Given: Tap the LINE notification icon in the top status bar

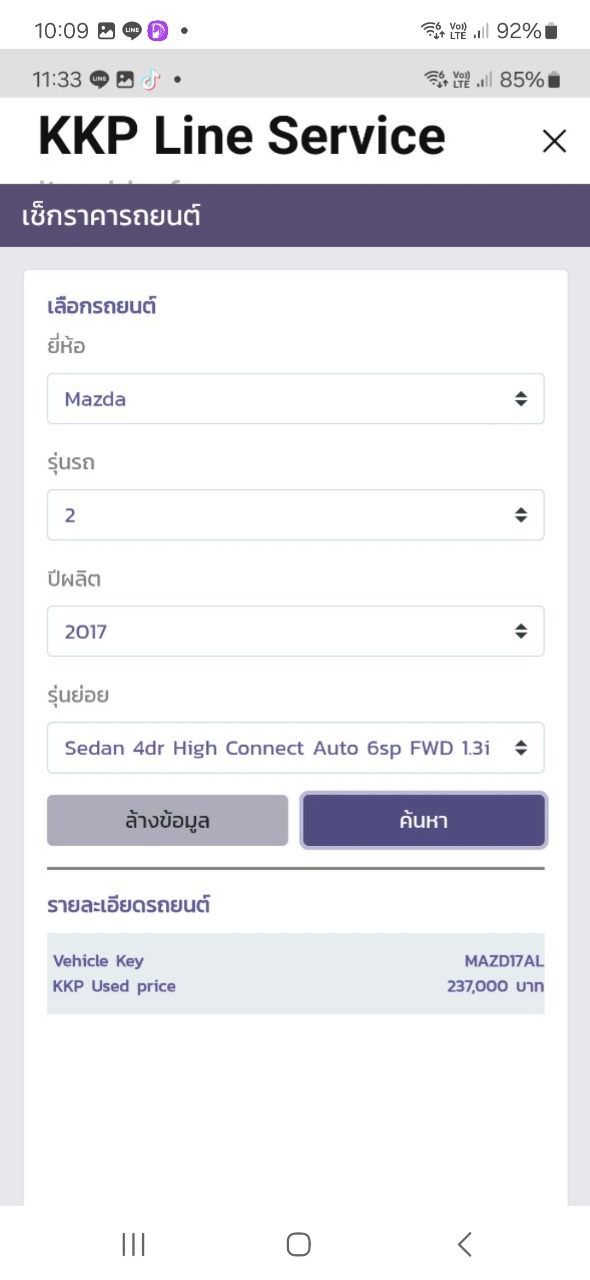Looking at the screenshot, I should pyautogui.click(x=132, y=31).
